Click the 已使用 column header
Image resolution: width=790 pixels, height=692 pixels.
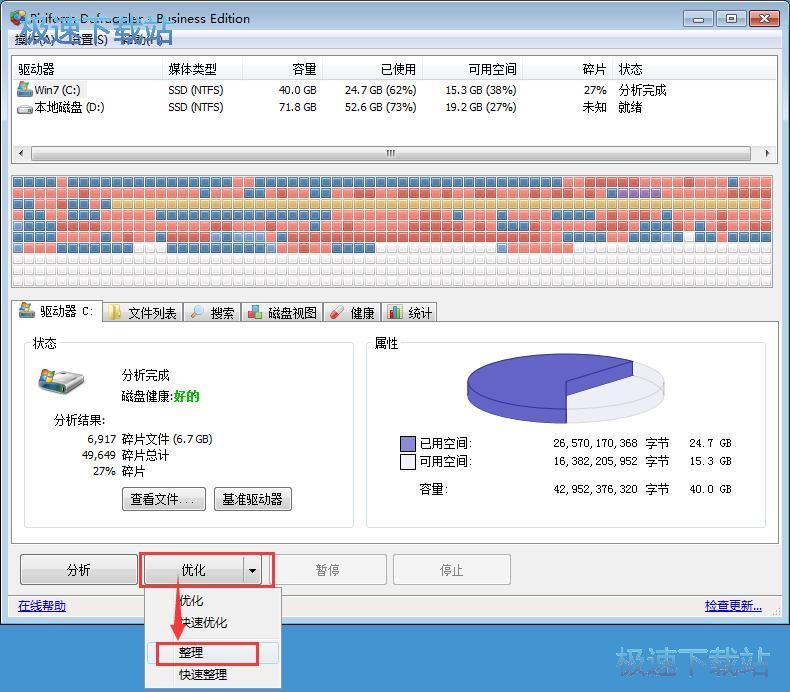372,69
